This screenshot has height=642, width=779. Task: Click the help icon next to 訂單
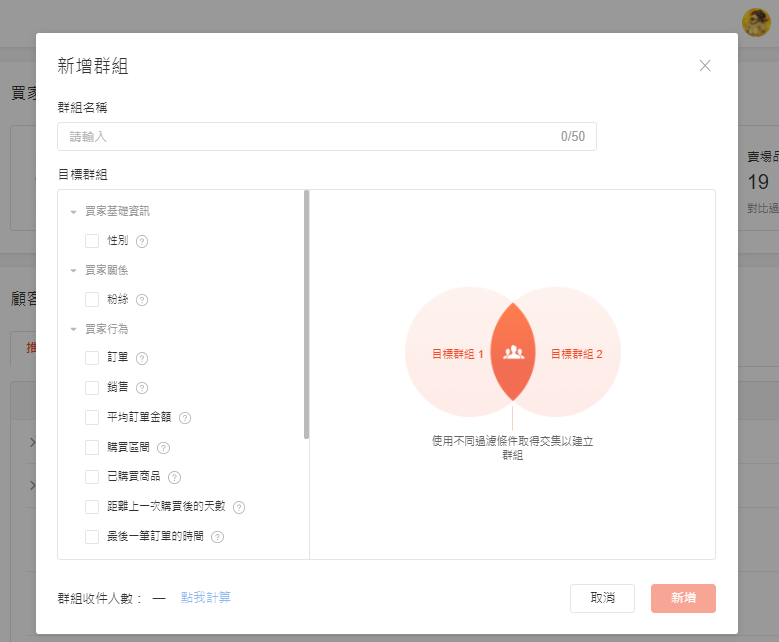tap(142, 358)
